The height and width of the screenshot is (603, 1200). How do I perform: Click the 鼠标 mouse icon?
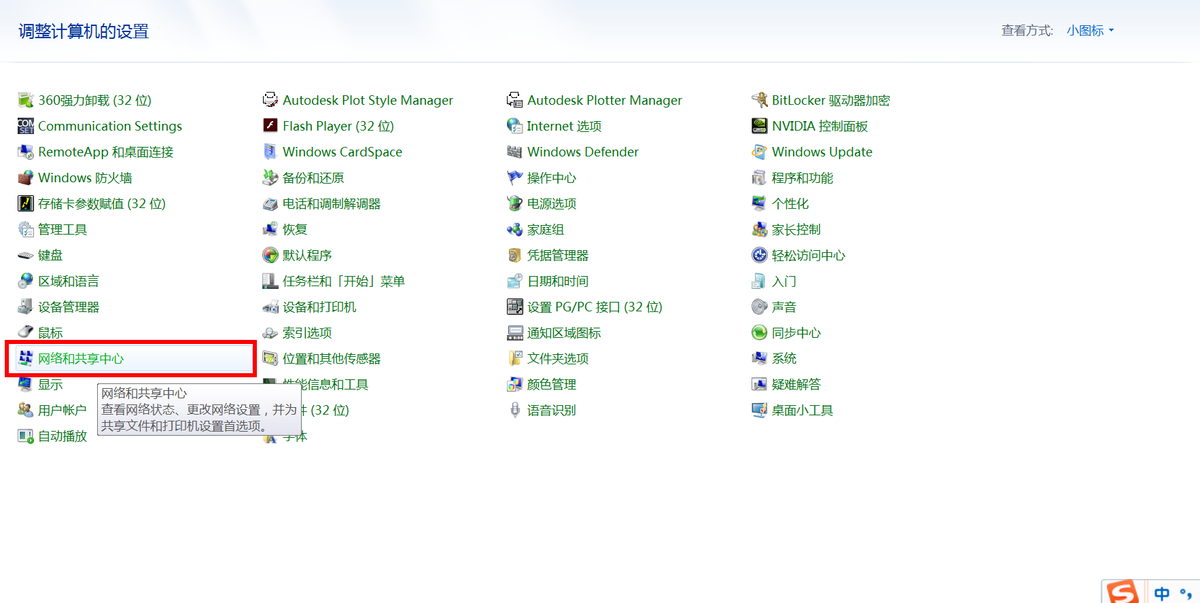[26, 332]
